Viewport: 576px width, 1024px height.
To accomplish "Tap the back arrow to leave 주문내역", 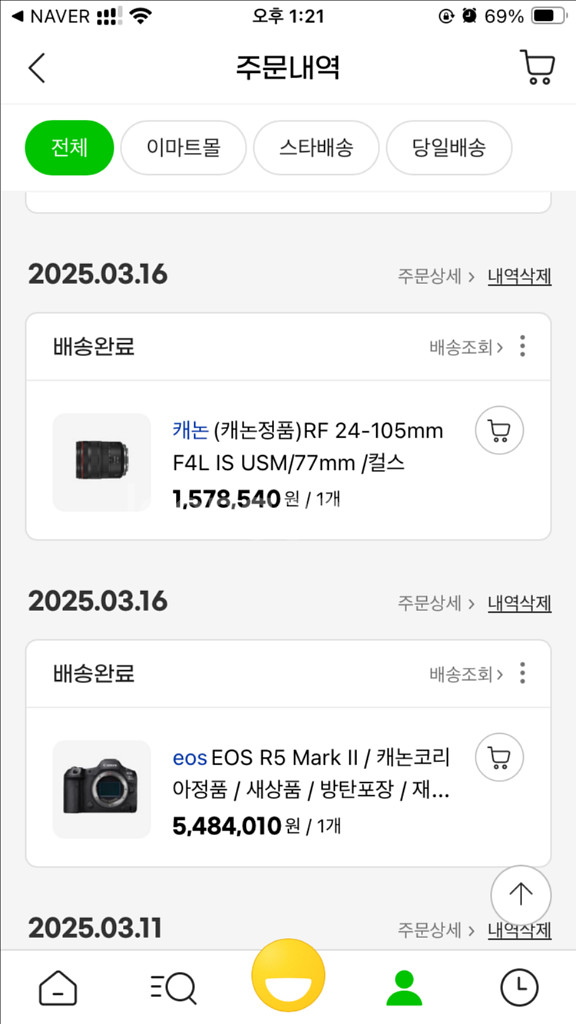I will (37, 68).
